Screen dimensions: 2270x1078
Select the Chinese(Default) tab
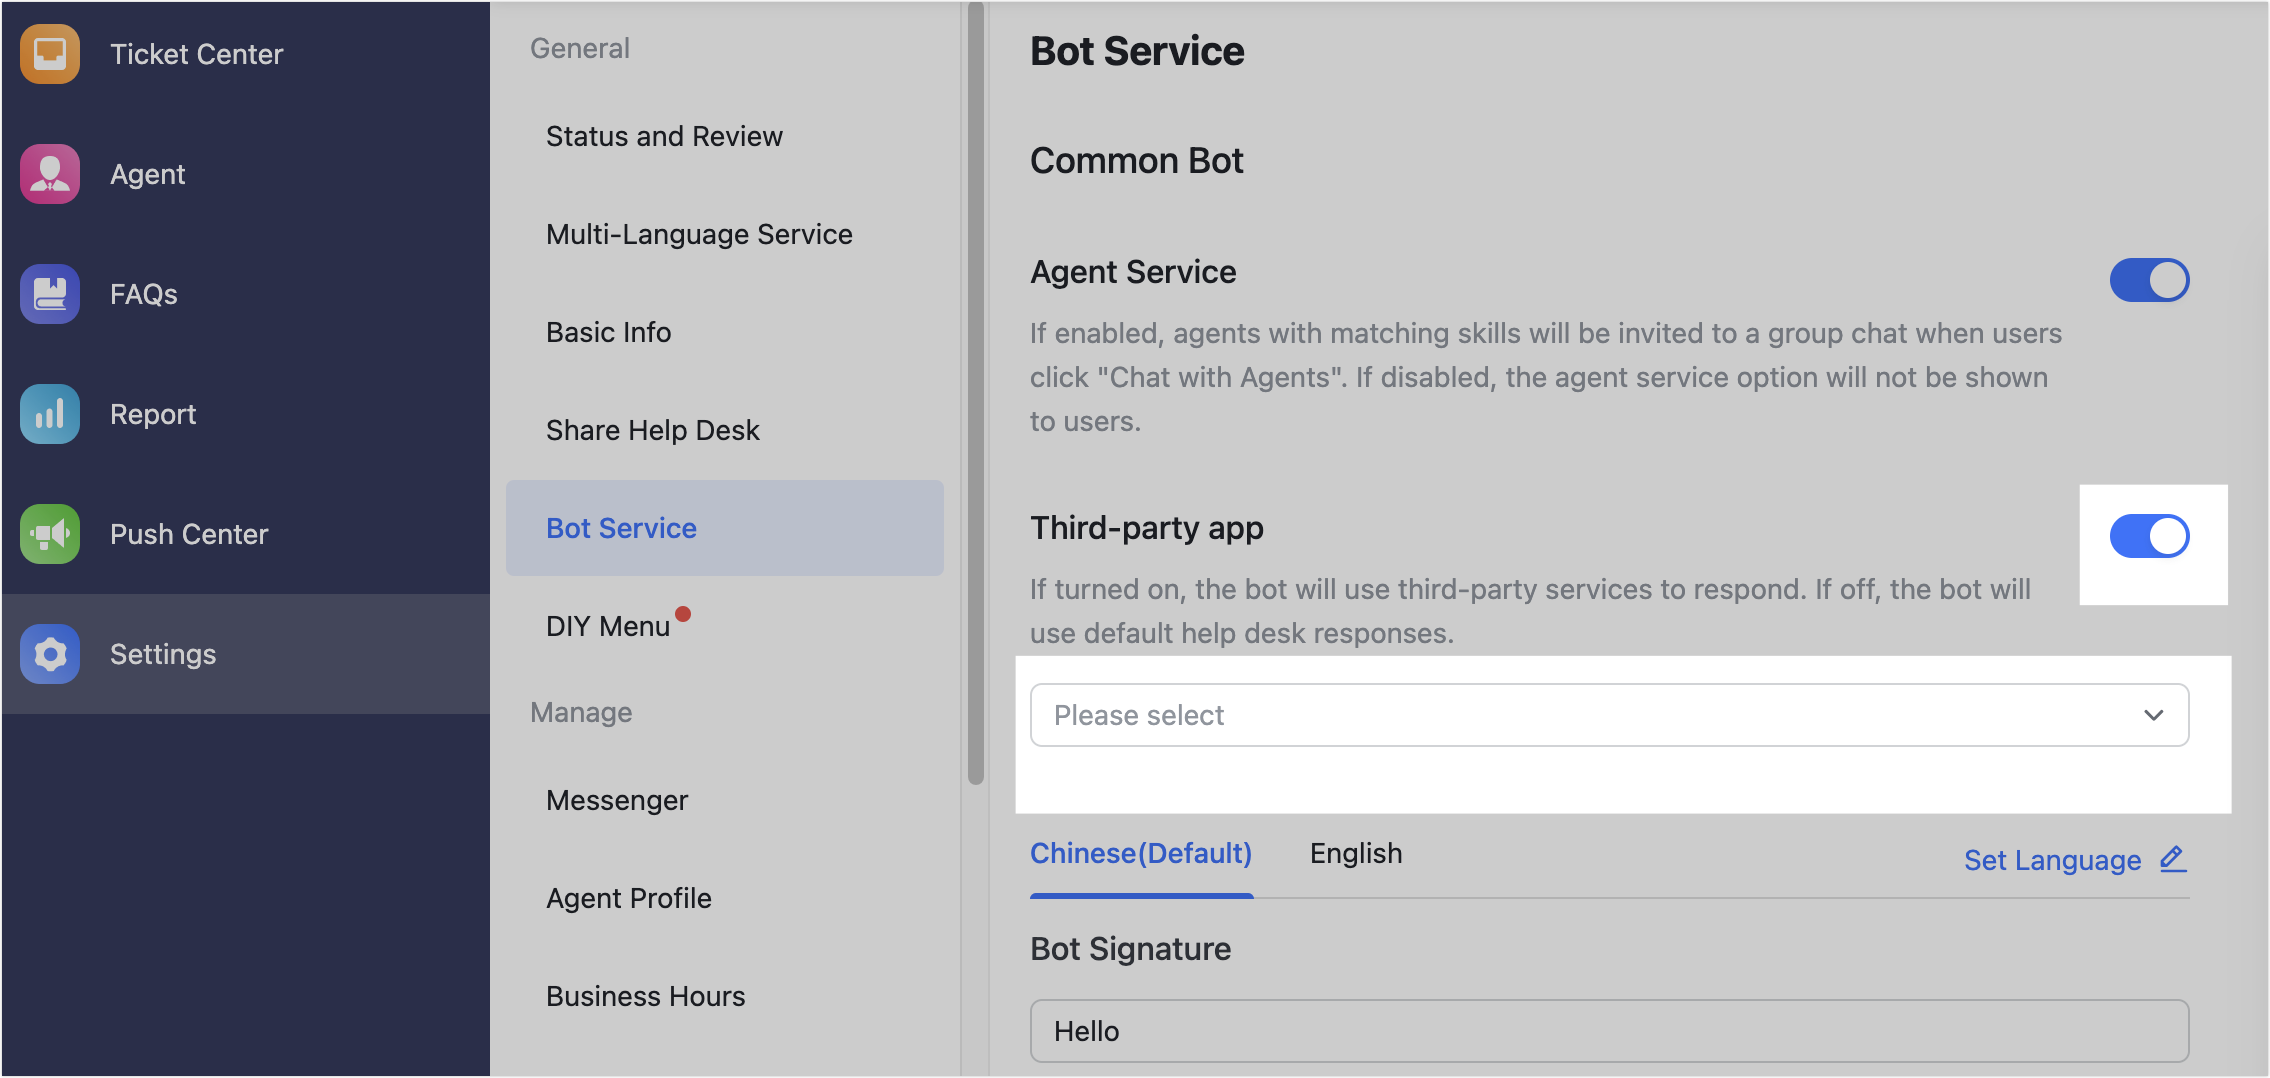tap(1140, 853)
